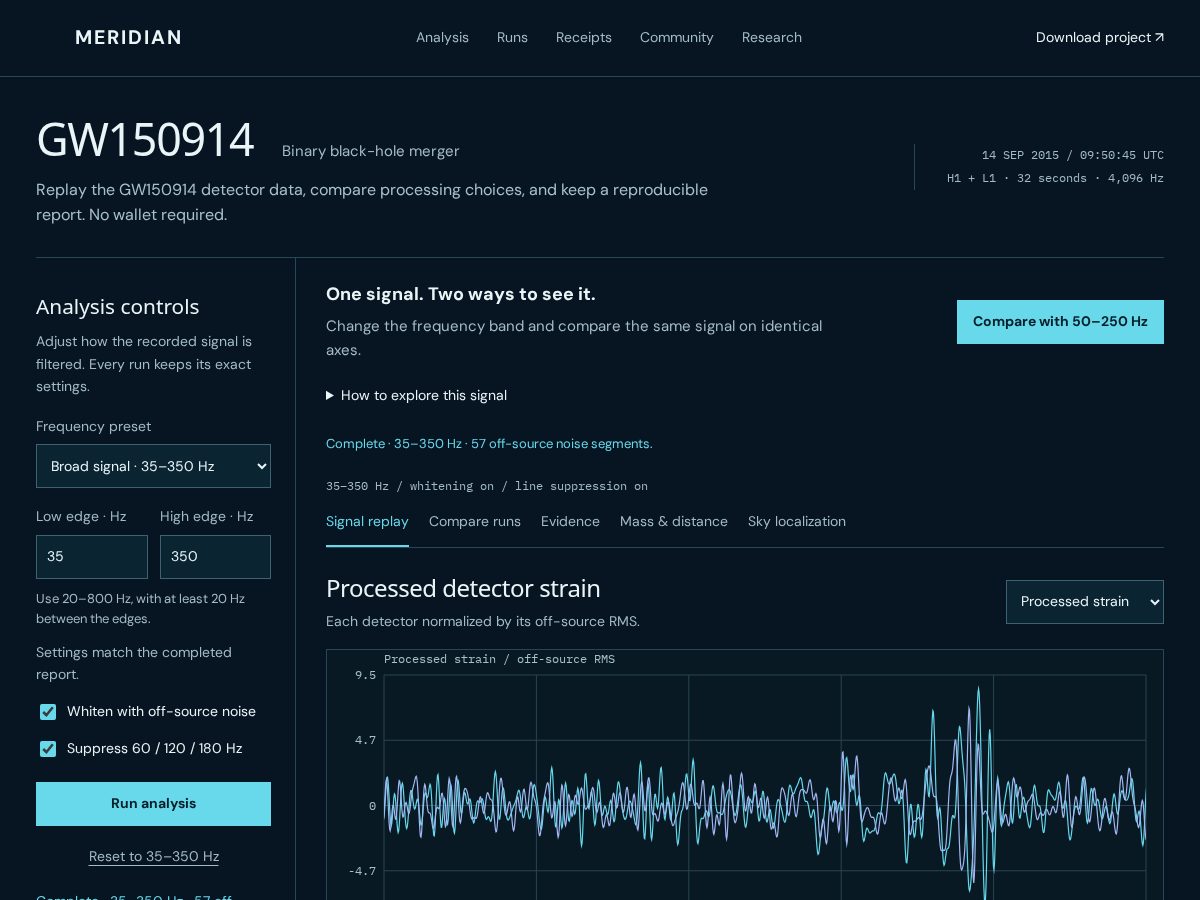Click the 35–350 Hz / whitening on settings line

pyautogui.click(x=487, y=486)
